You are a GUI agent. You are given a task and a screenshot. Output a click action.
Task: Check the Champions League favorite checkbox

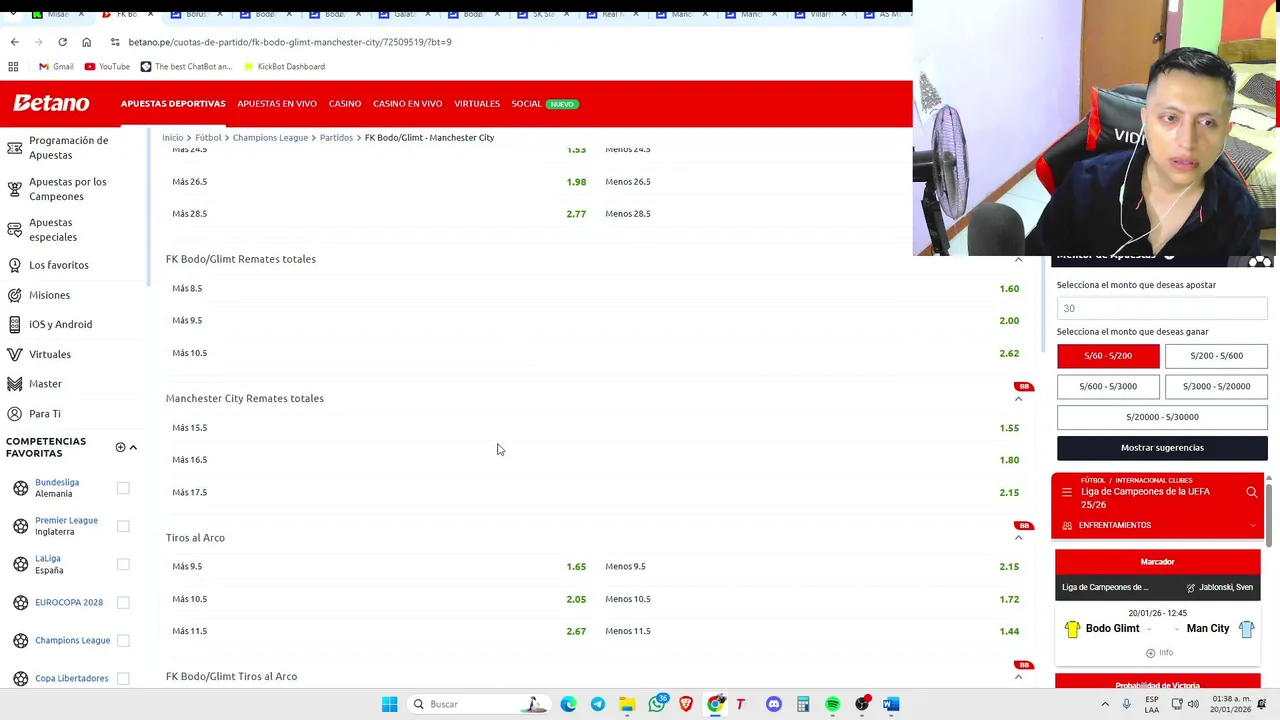(x=123, y=640)
